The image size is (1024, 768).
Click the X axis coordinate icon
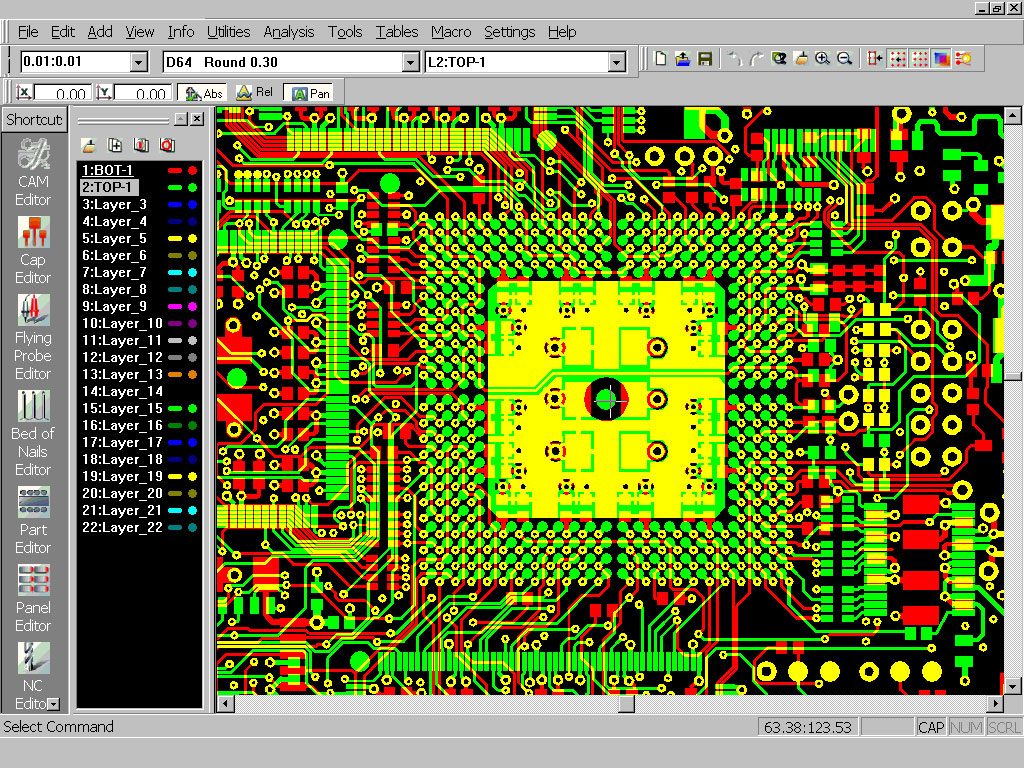point(24,93)
